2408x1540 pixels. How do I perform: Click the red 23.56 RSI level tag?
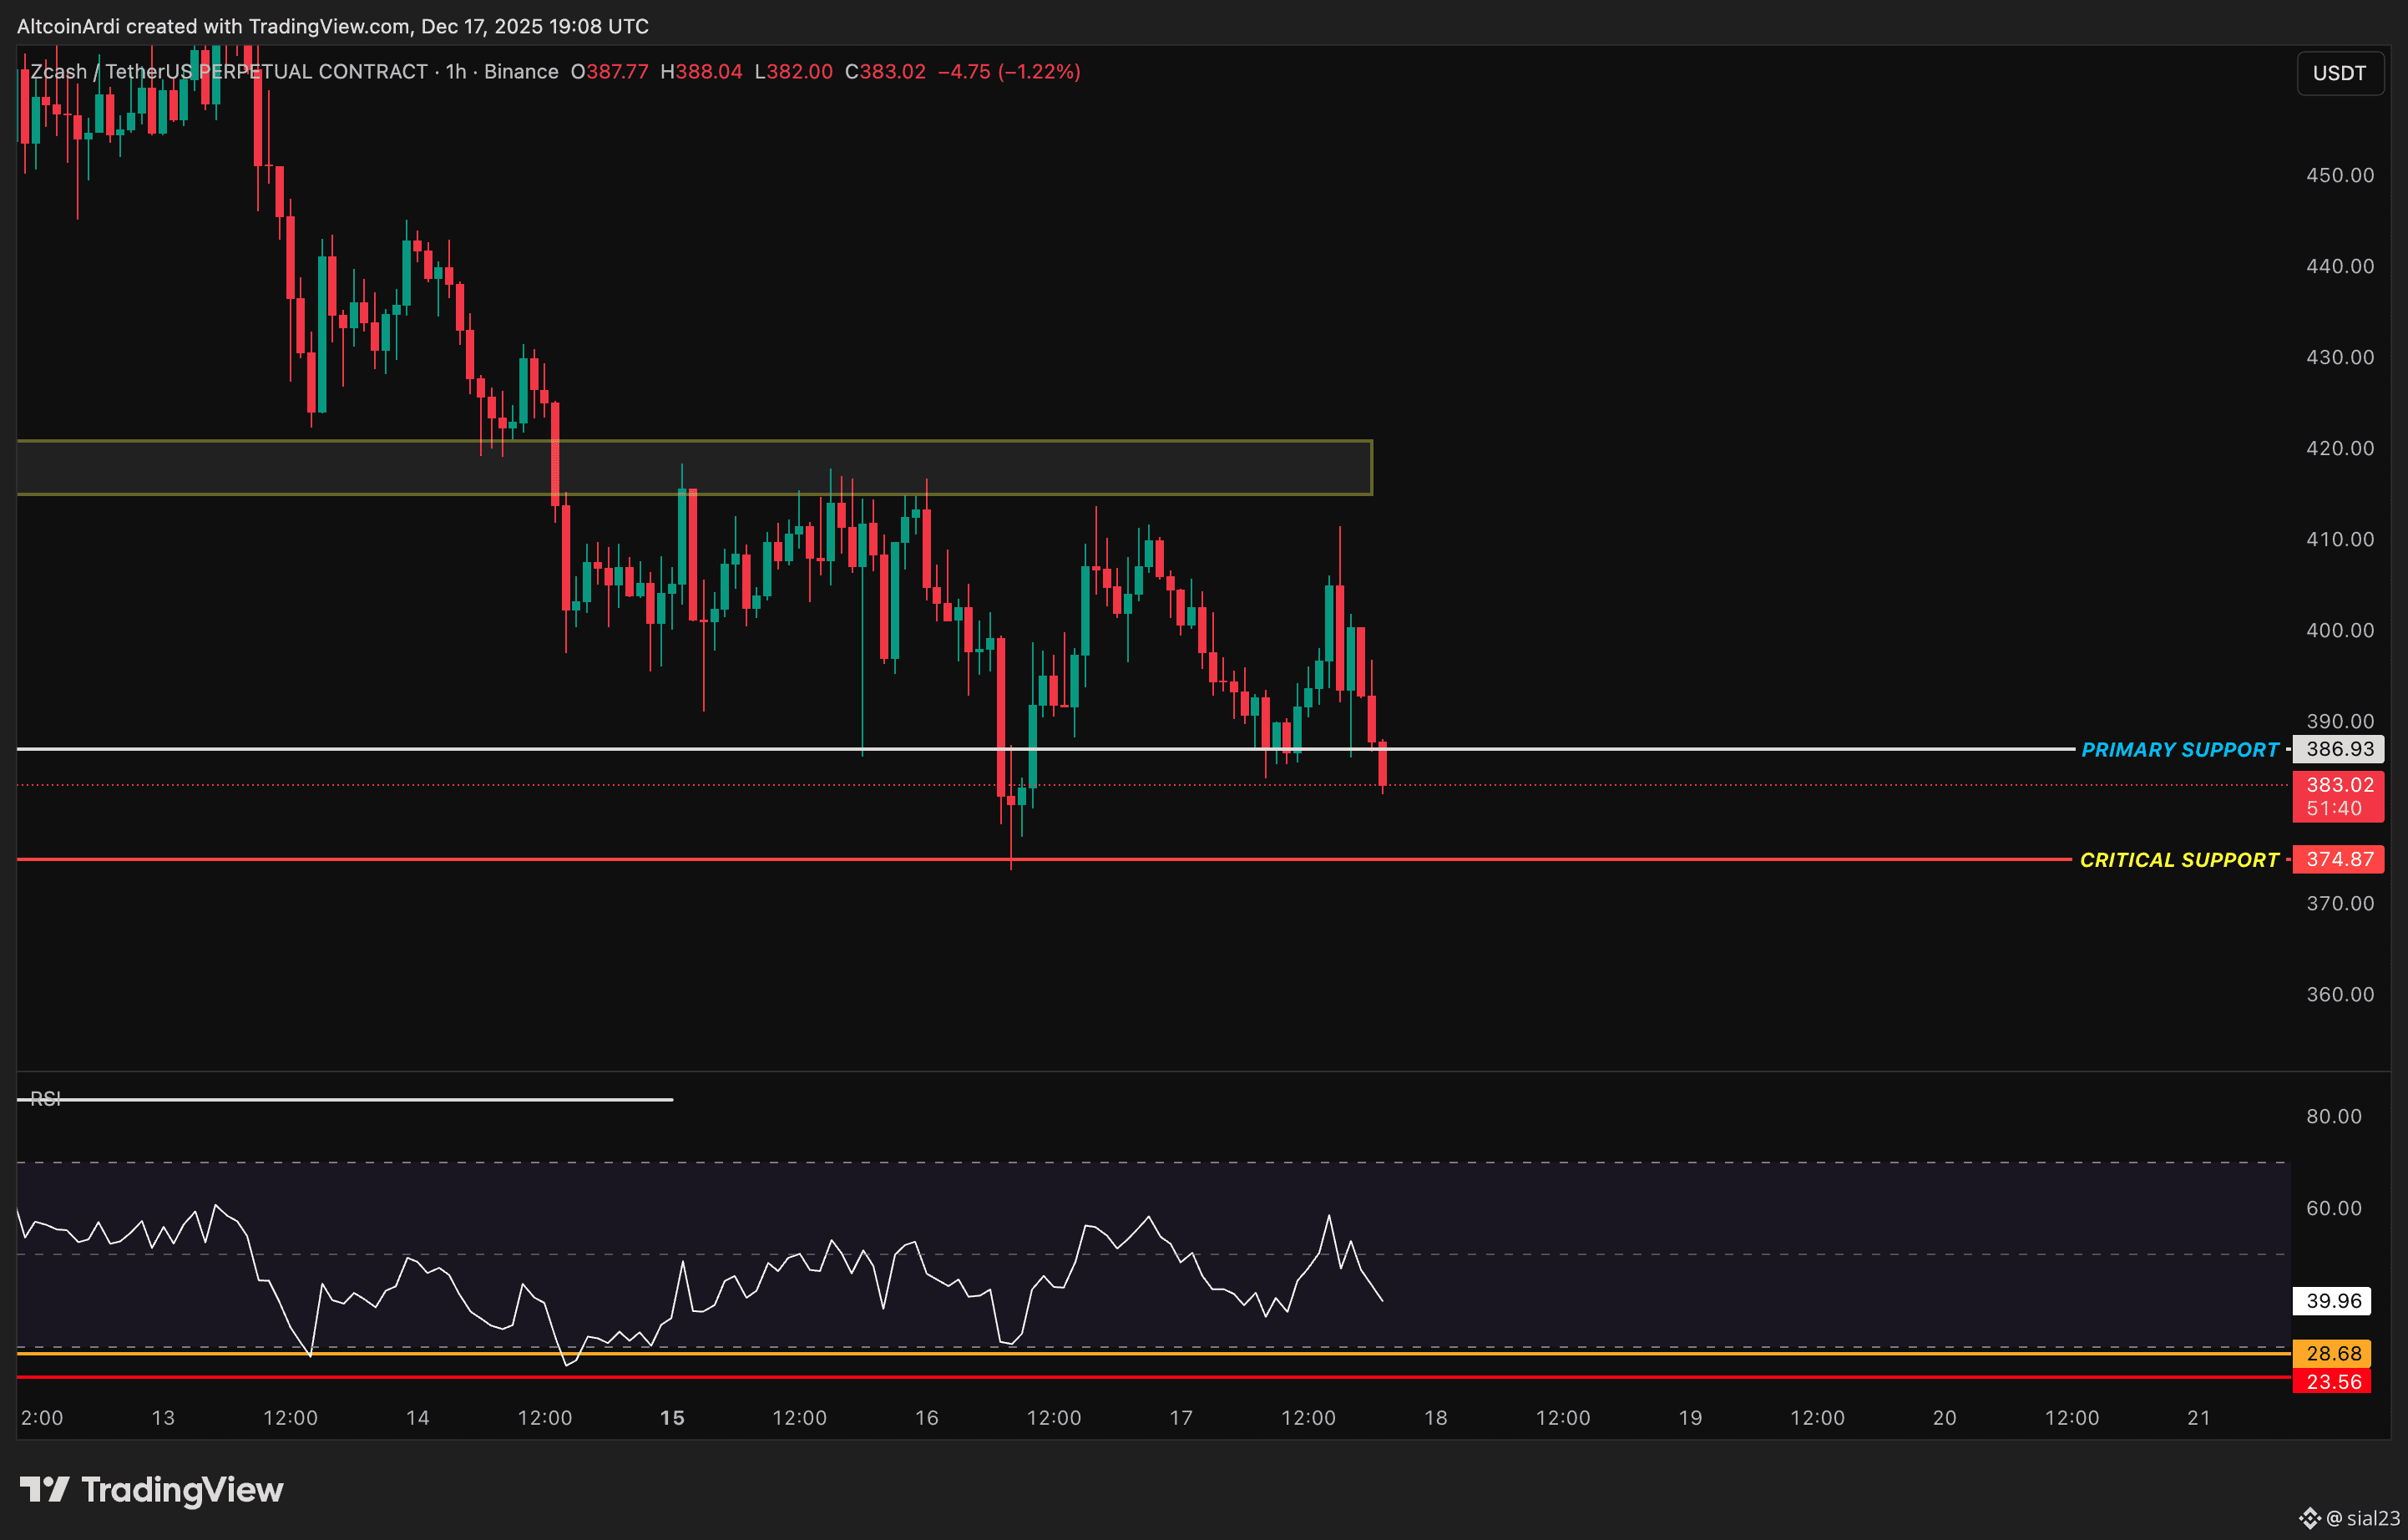(x=2333, y=1381)
